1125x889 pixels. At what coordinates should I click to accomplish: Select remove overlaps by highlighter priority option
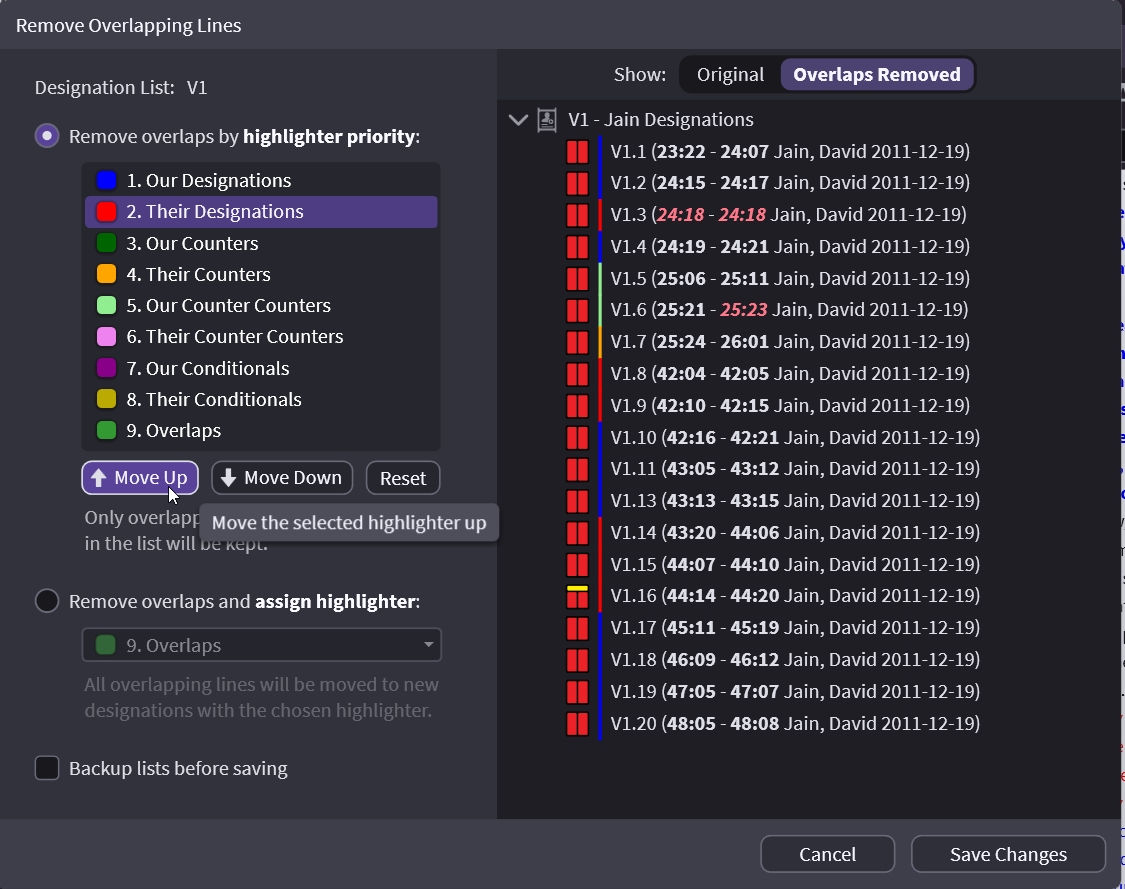point(47,136)
